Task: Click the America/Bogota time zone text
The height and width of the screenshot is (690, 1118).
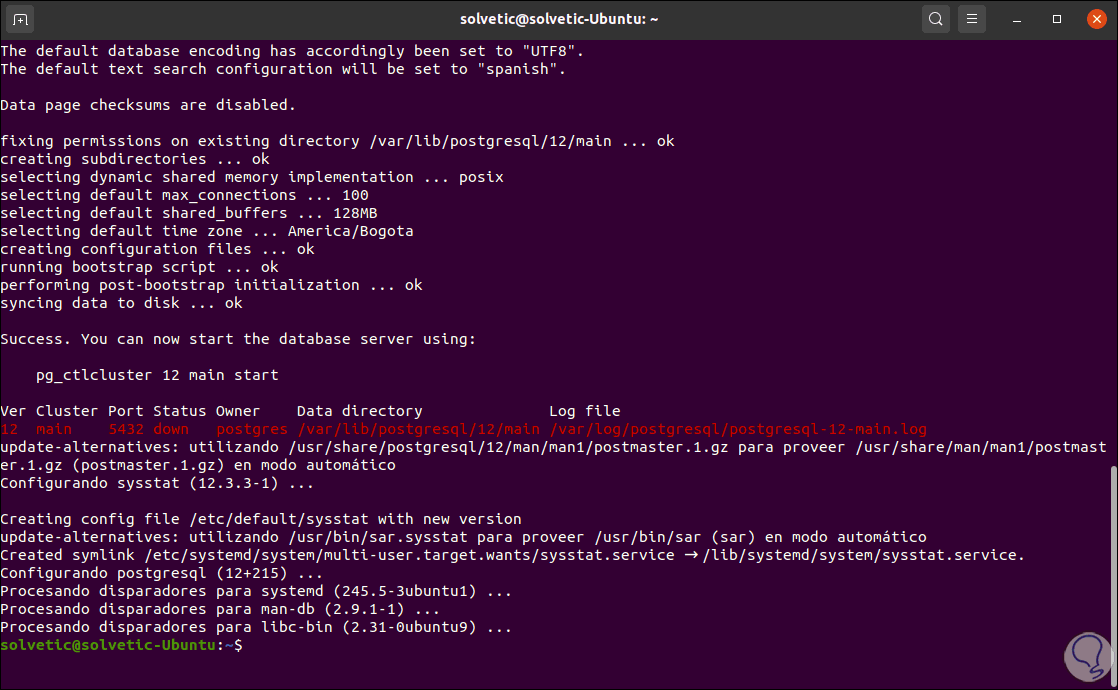Action: click(349, 231)
